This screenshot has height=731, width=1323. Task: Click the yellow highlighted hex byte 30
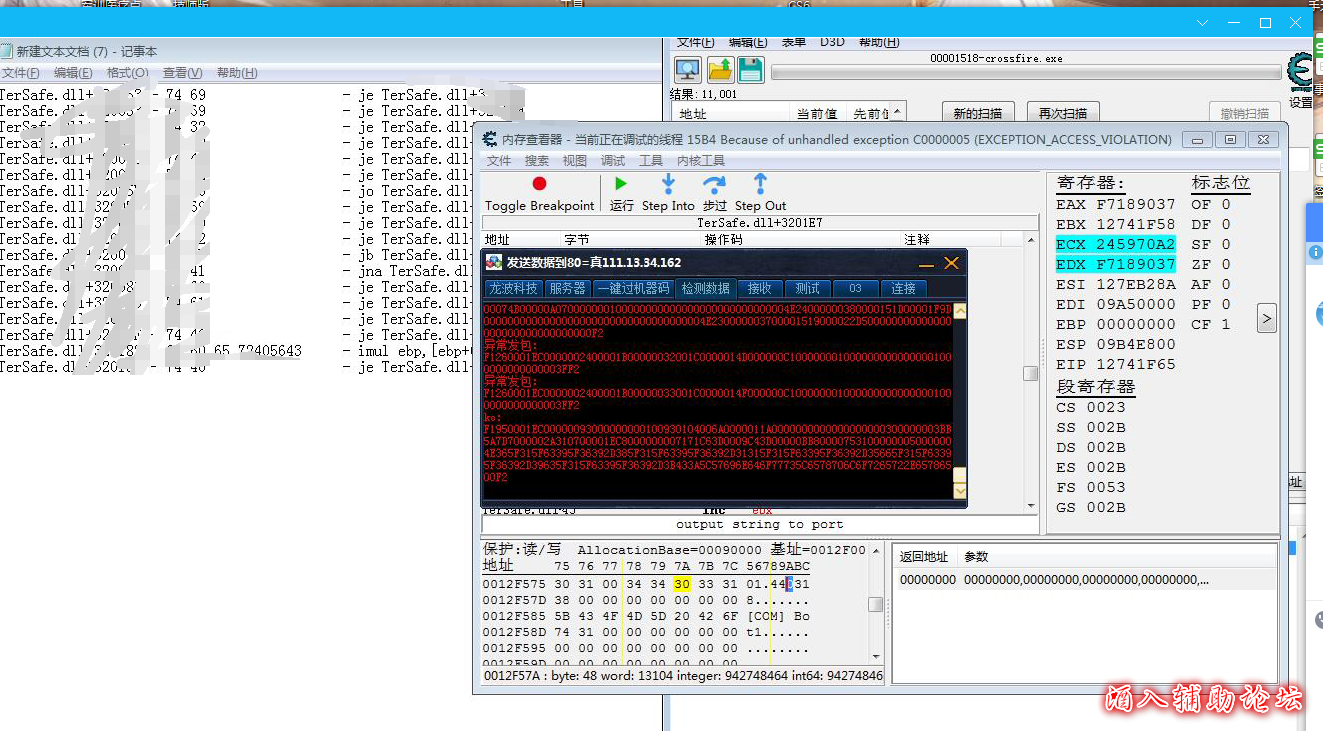pos(682,584)
